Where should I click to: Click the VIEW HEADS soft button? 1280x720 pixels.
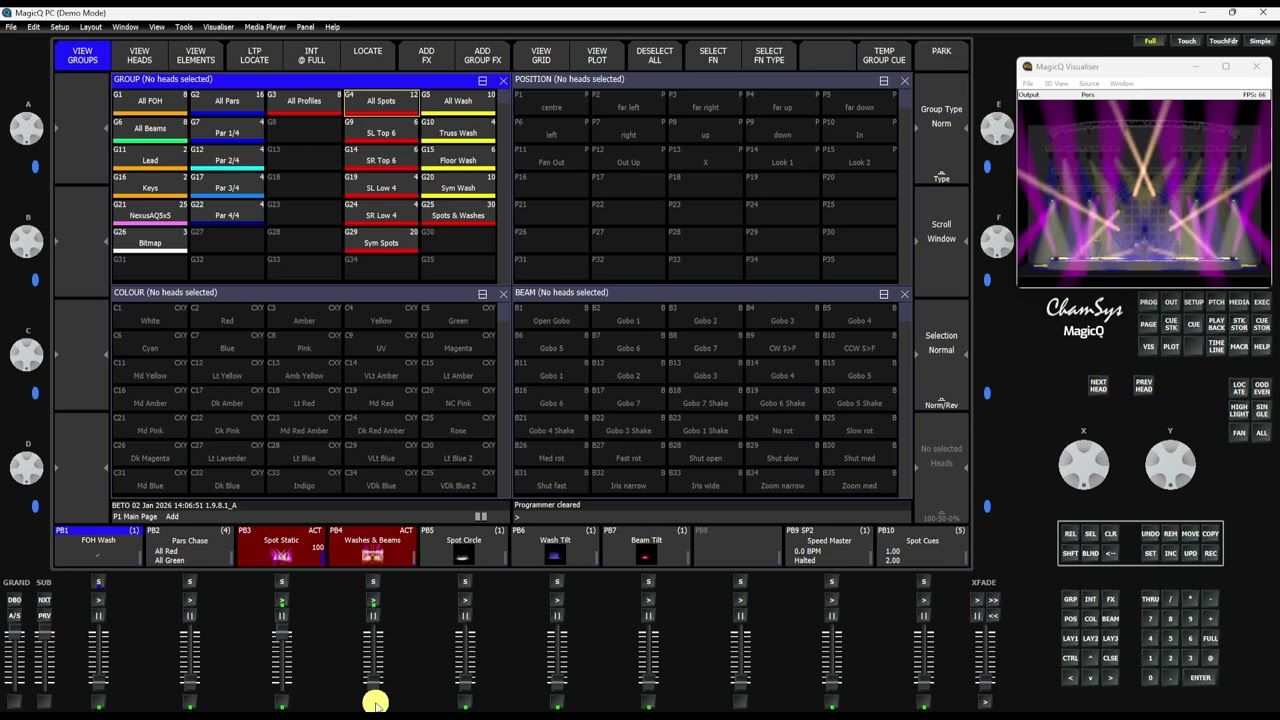(139, 55)
